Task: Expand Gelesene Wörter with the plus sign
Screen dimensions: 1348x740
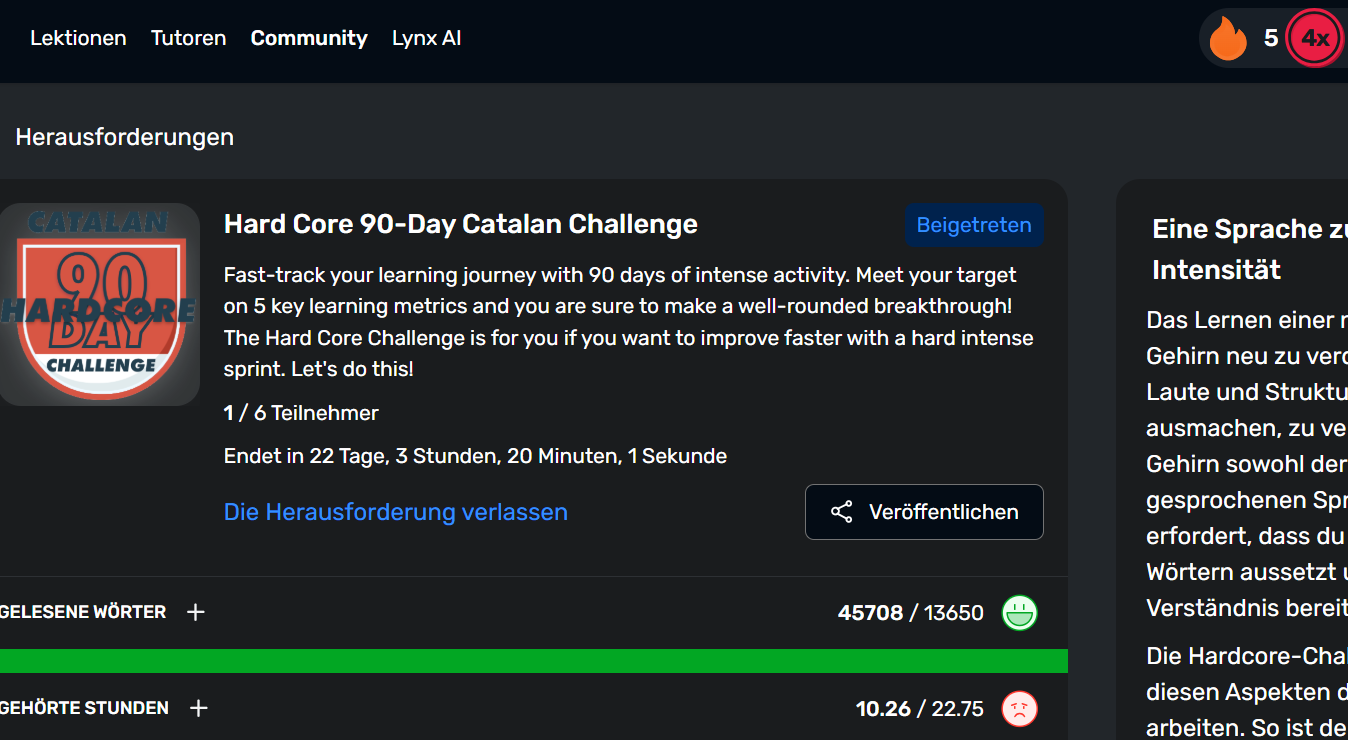Action: click(196, 612)
